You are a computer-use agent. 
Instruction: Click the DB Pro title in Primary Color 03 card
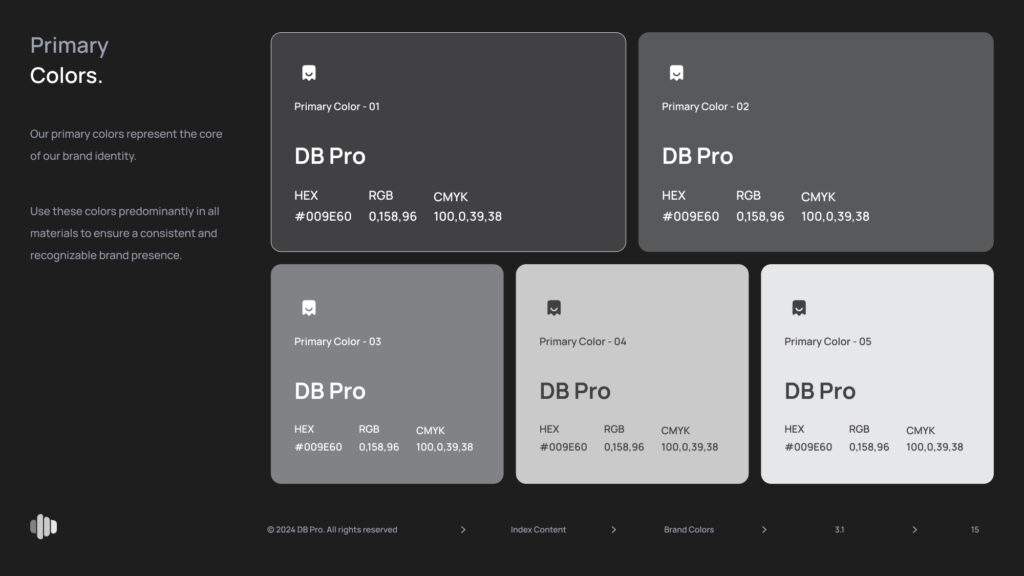(x=330, y=391)
